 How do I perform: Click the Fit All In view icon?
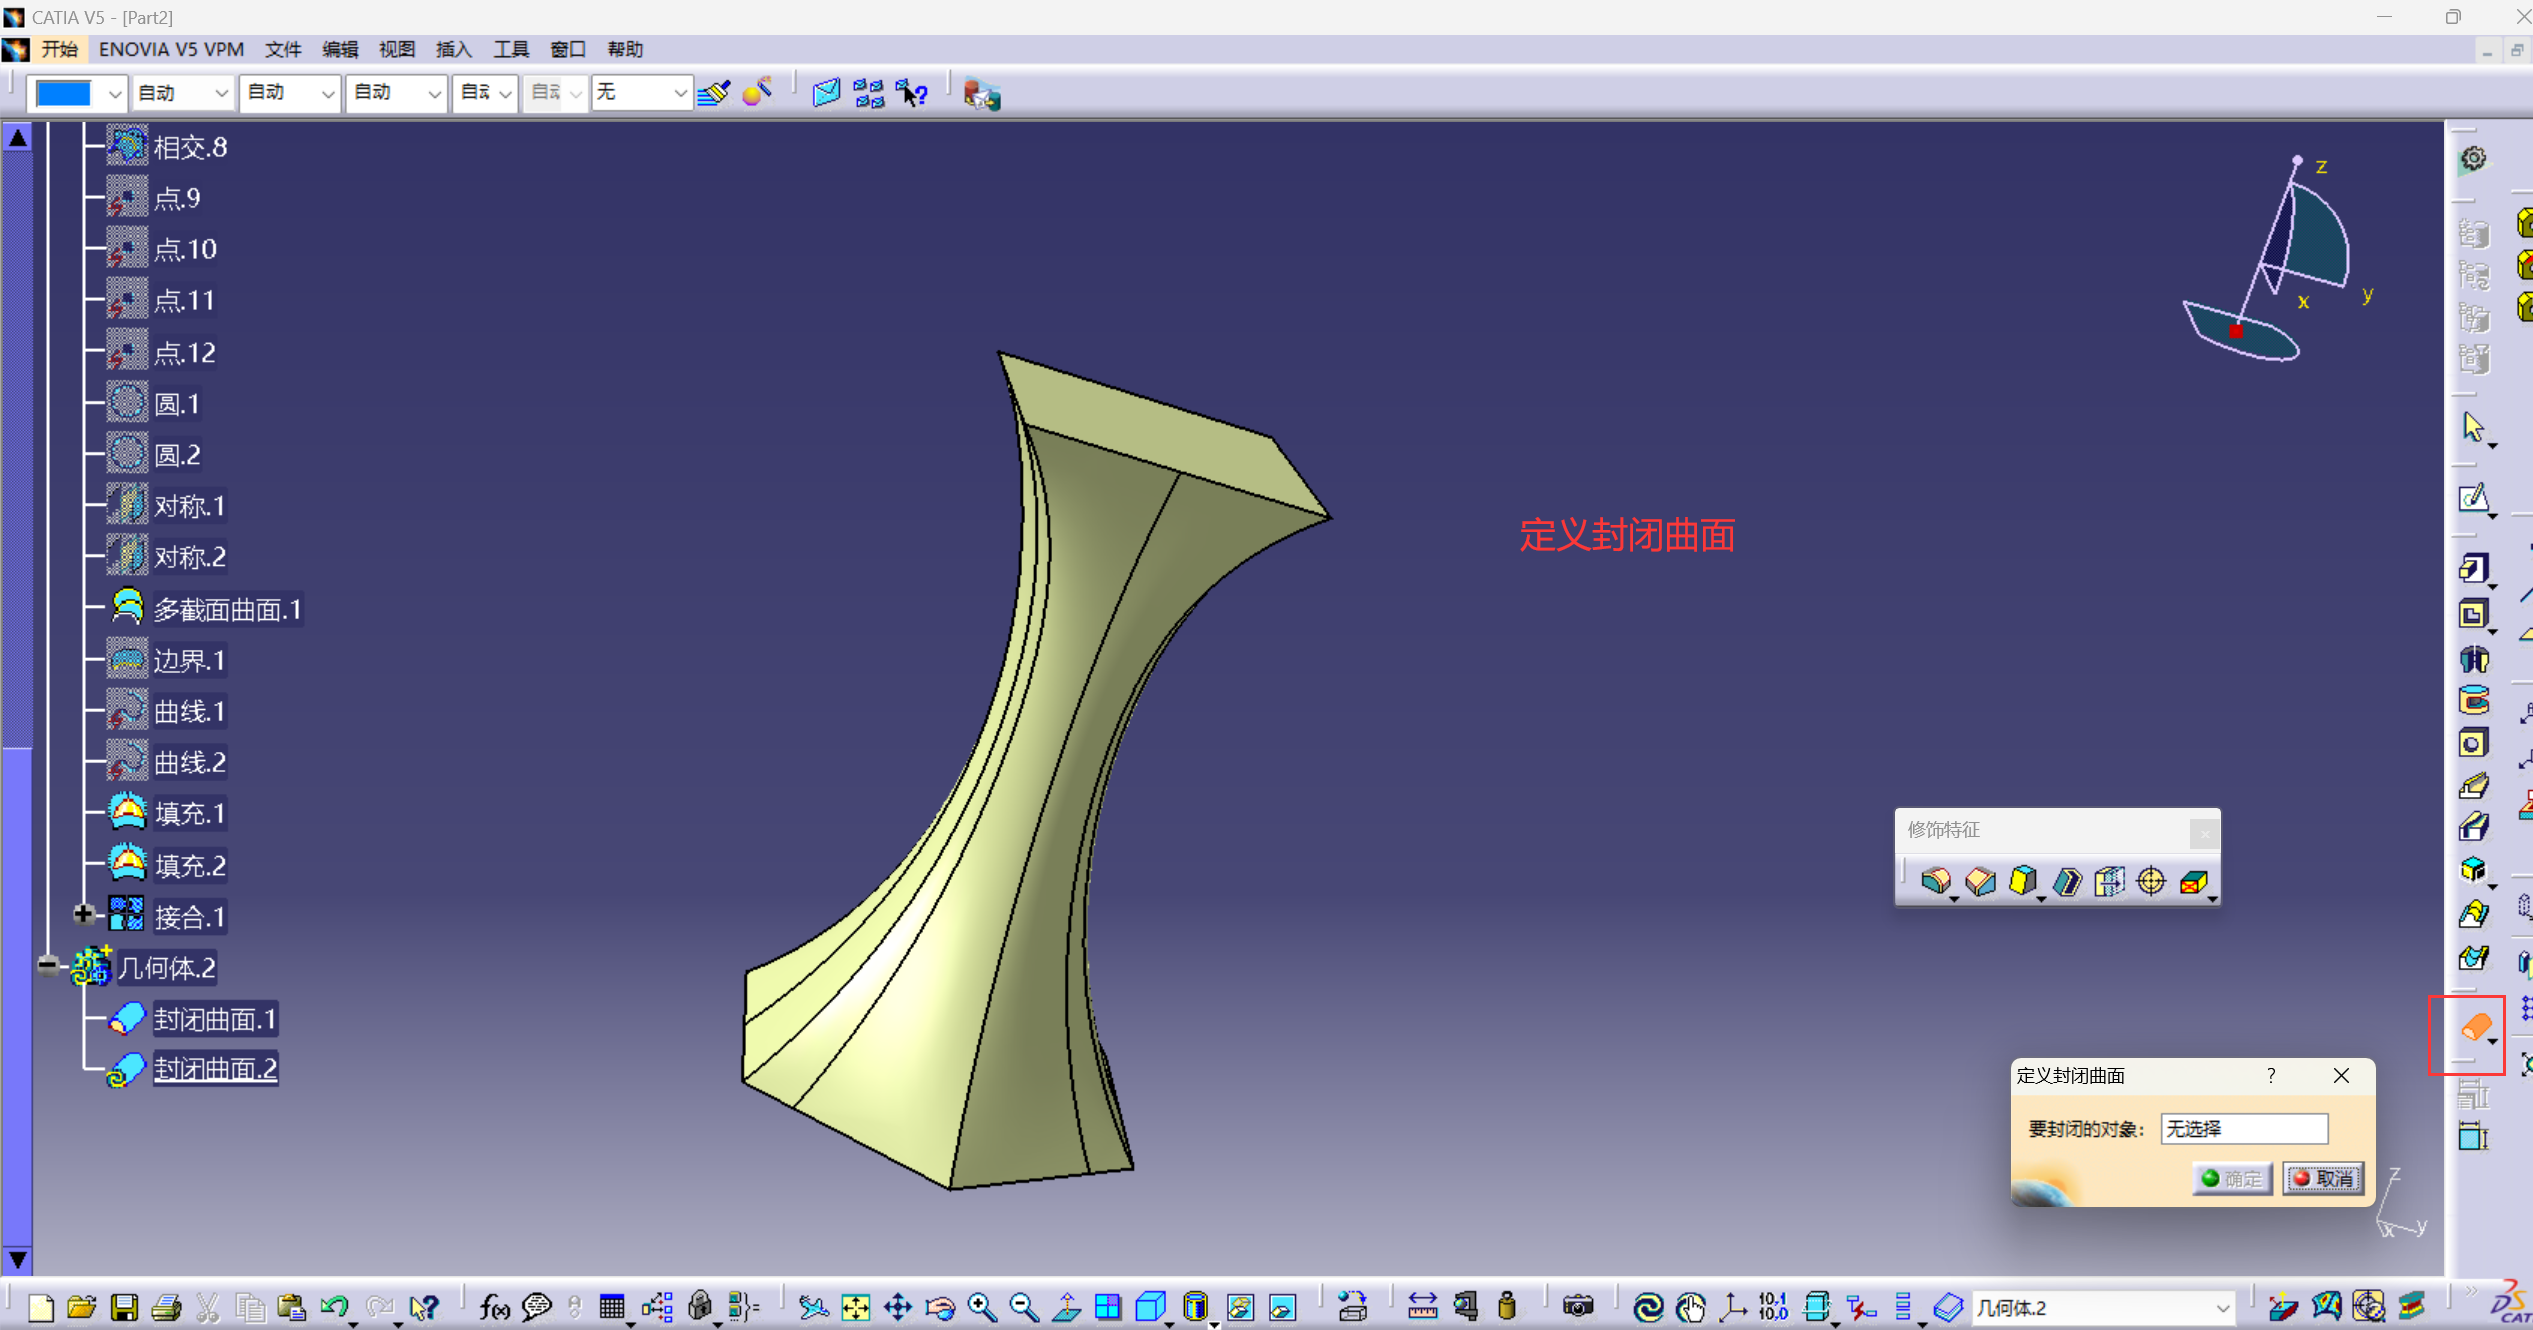(856, 1307)
